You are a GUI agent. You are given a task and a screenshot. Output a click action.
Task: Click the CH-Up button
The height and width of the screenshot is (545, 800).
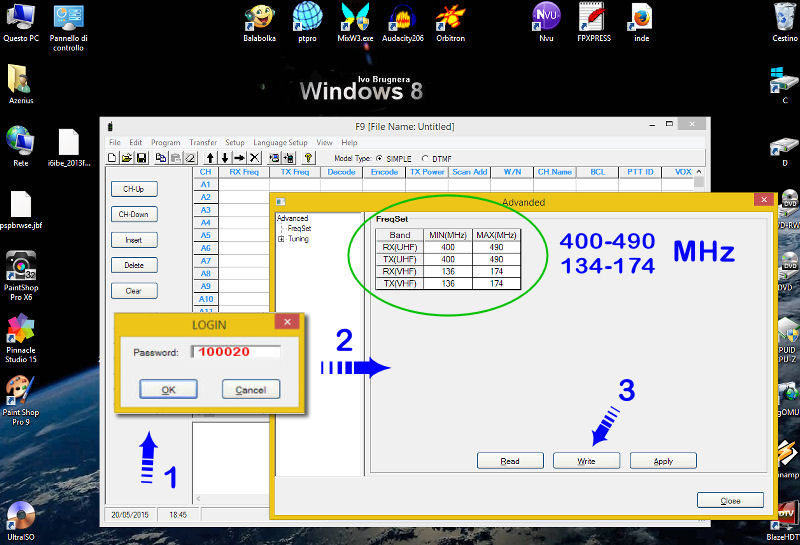point(134,189)
